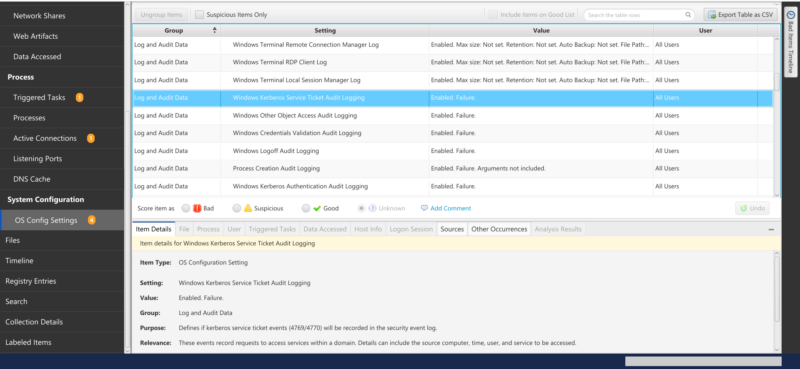Select Windows Kerberos Authentication Audit Logging row
The width and height of the screenshot is (800, 369).
453,186
